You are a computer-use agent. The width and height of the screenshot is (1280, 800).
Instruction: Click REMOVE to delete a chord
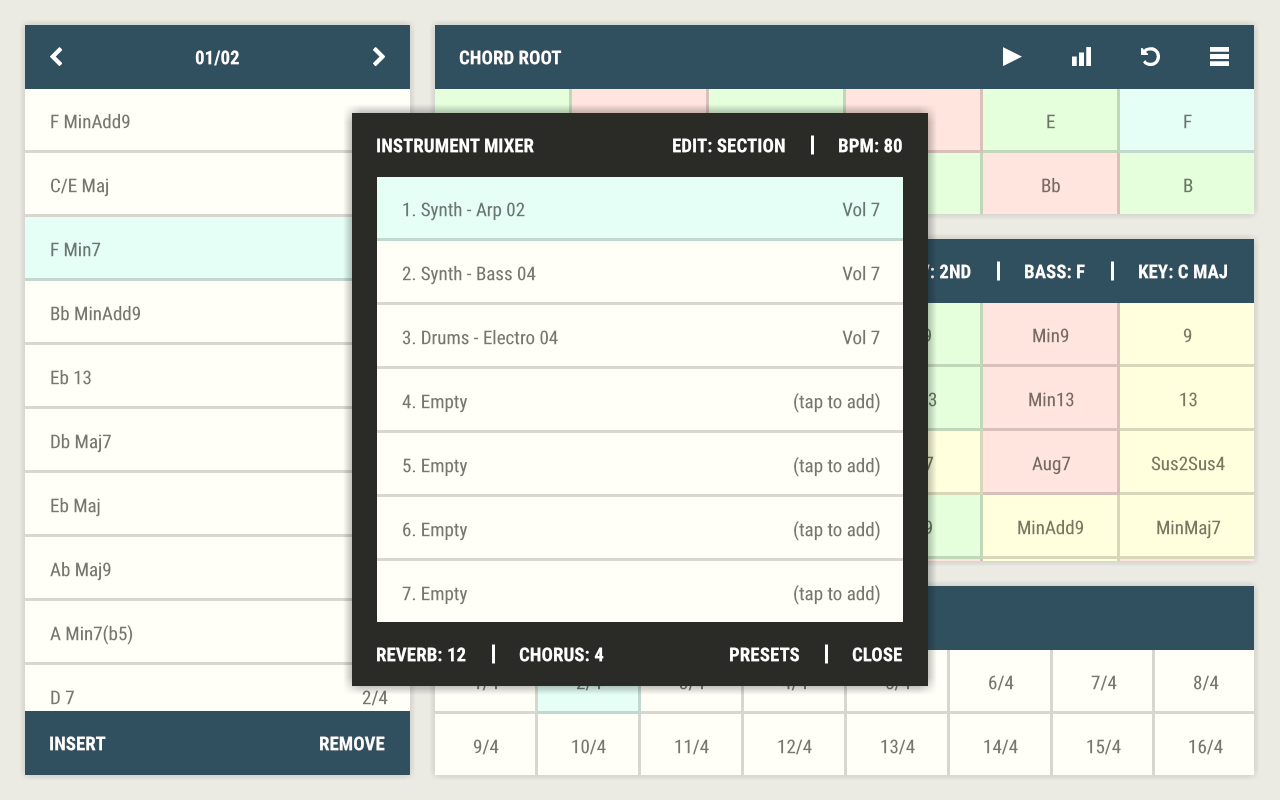coord(352,743)
